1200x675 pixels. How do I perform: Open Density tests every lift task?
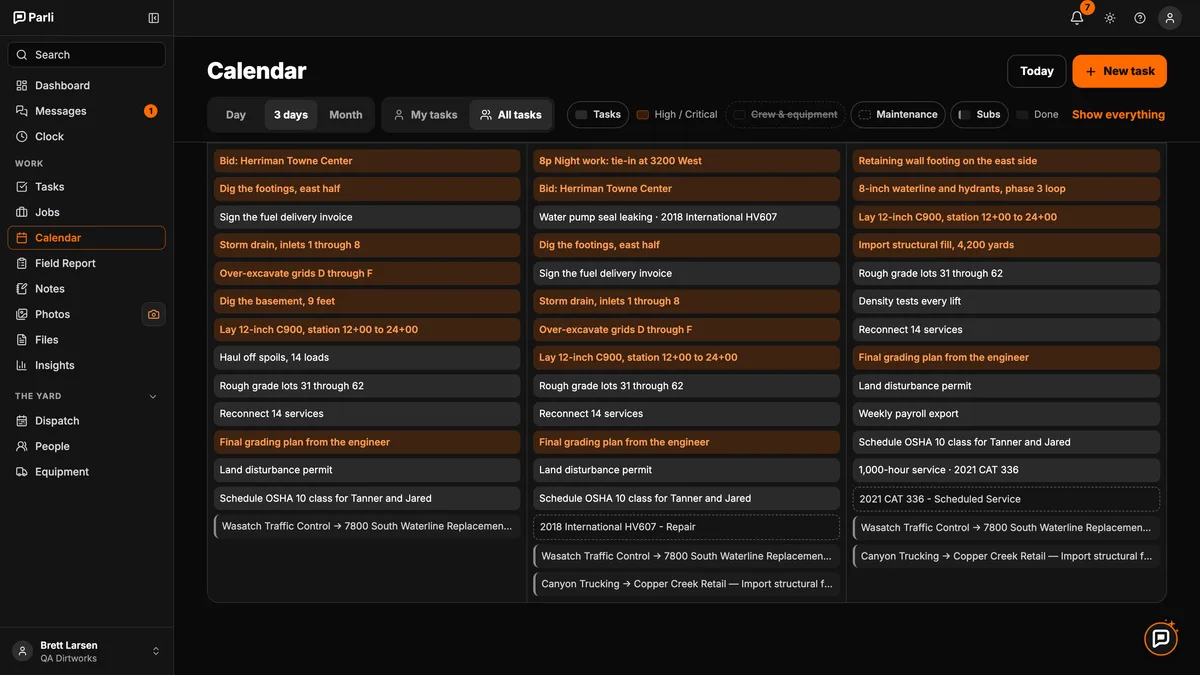[1006, 301]
